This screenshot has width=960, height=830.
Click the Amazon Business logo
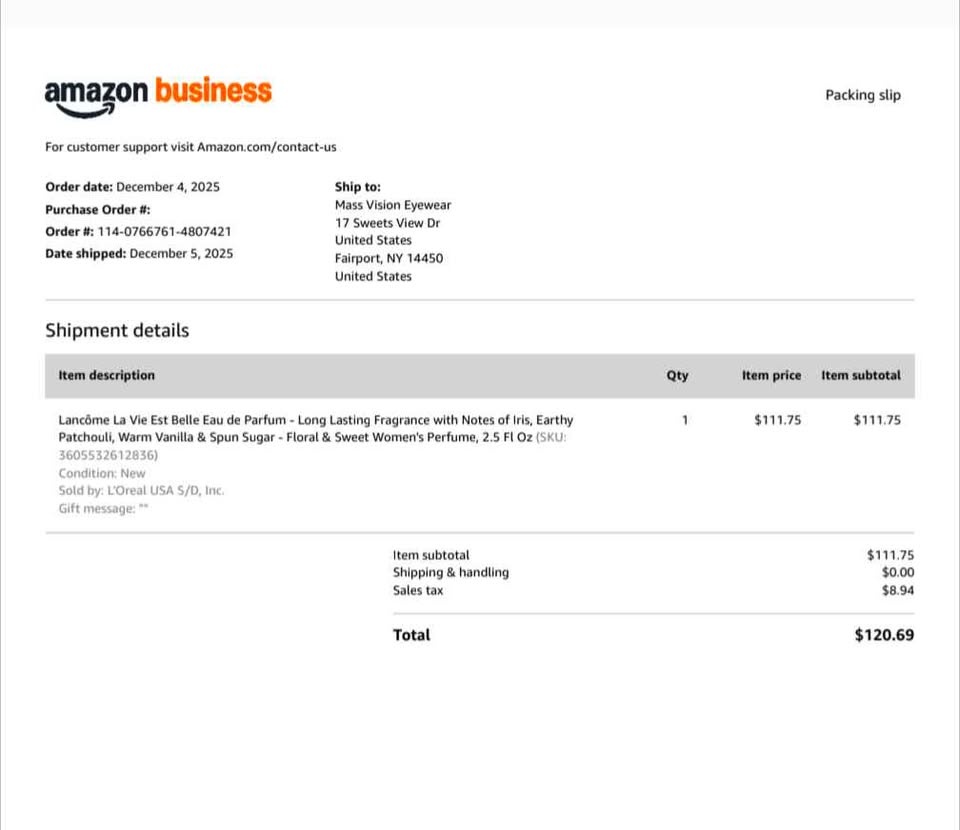click(158, 97)
